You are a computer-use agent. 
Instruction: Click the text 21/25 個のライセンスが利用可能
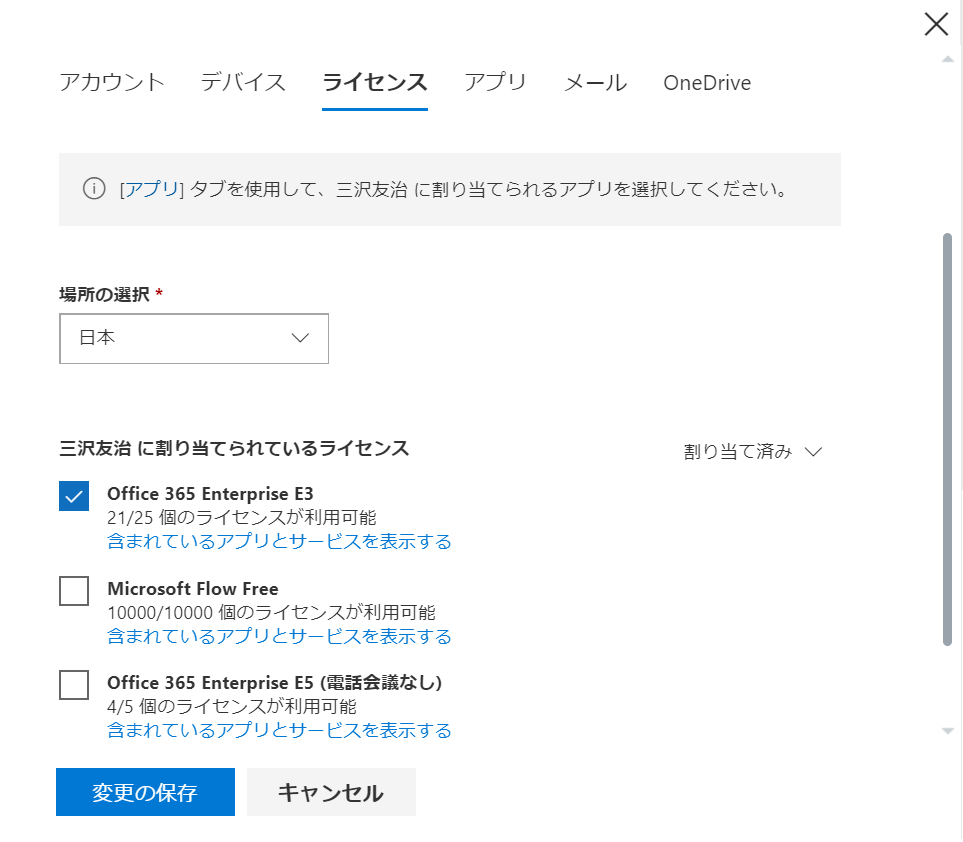tap(242, 518)
